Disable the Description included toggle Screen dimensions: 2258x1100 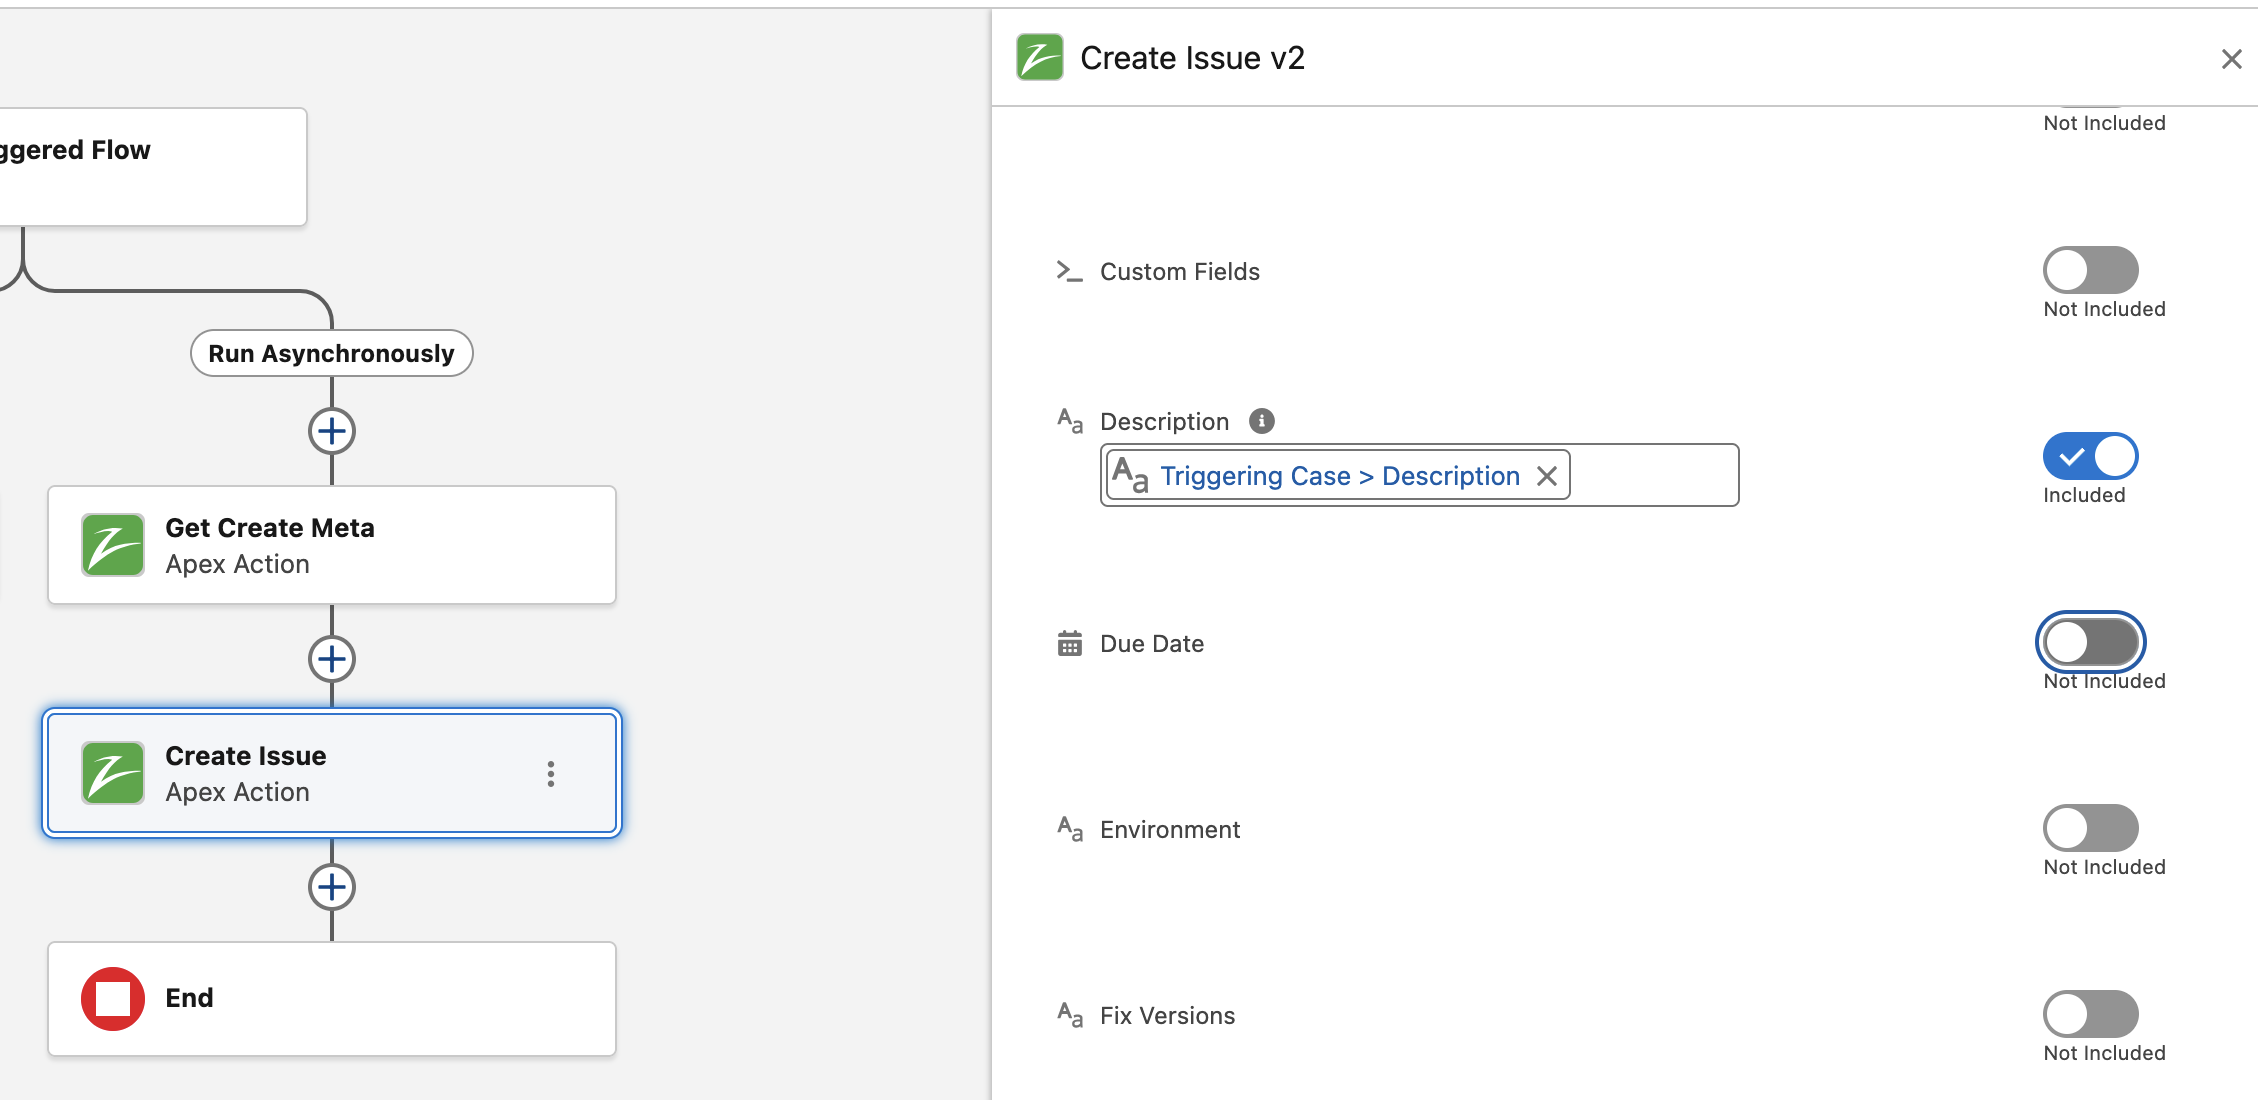coord(2090,456)
